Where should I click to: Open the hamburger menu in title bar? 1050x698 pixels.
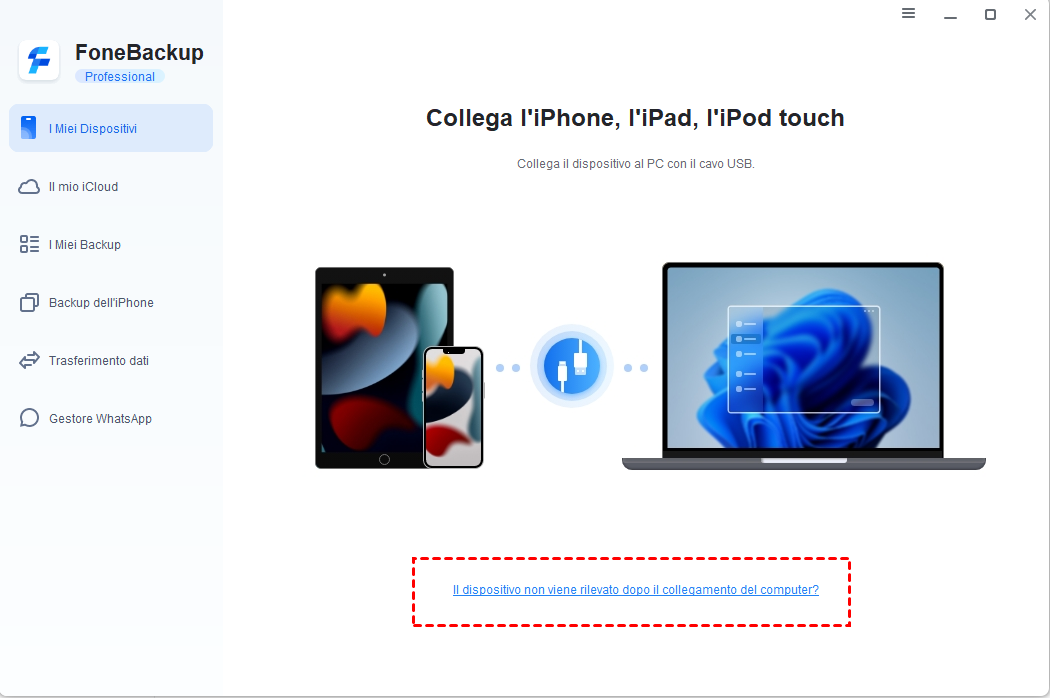[x=908, y=13]
